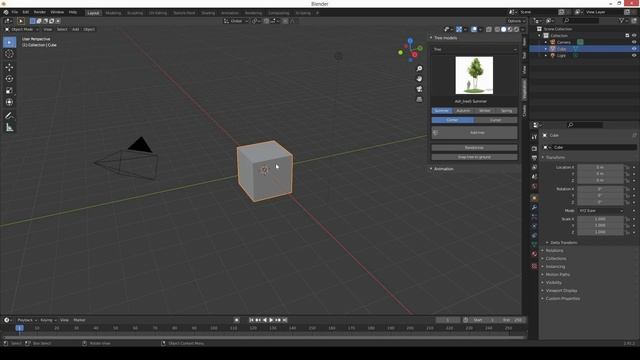Viewport: 640px width, 360px height.
Task: Click the Location X value field
Action: coord(600,167)
